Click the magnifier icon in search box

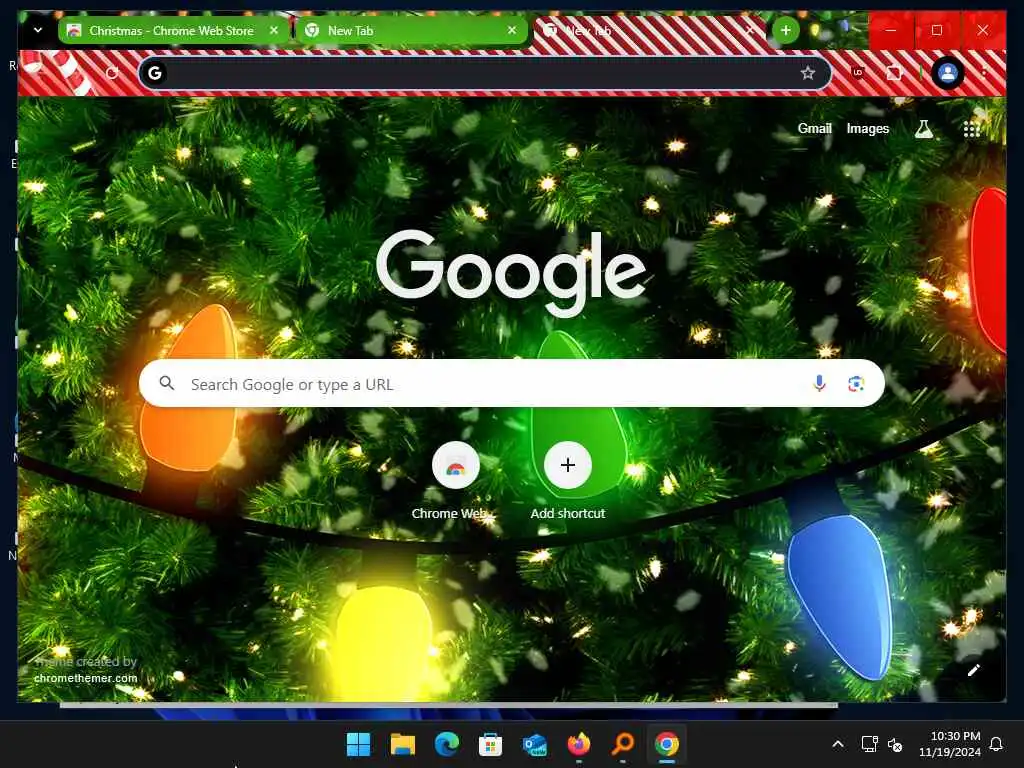(x=167, y=383)
